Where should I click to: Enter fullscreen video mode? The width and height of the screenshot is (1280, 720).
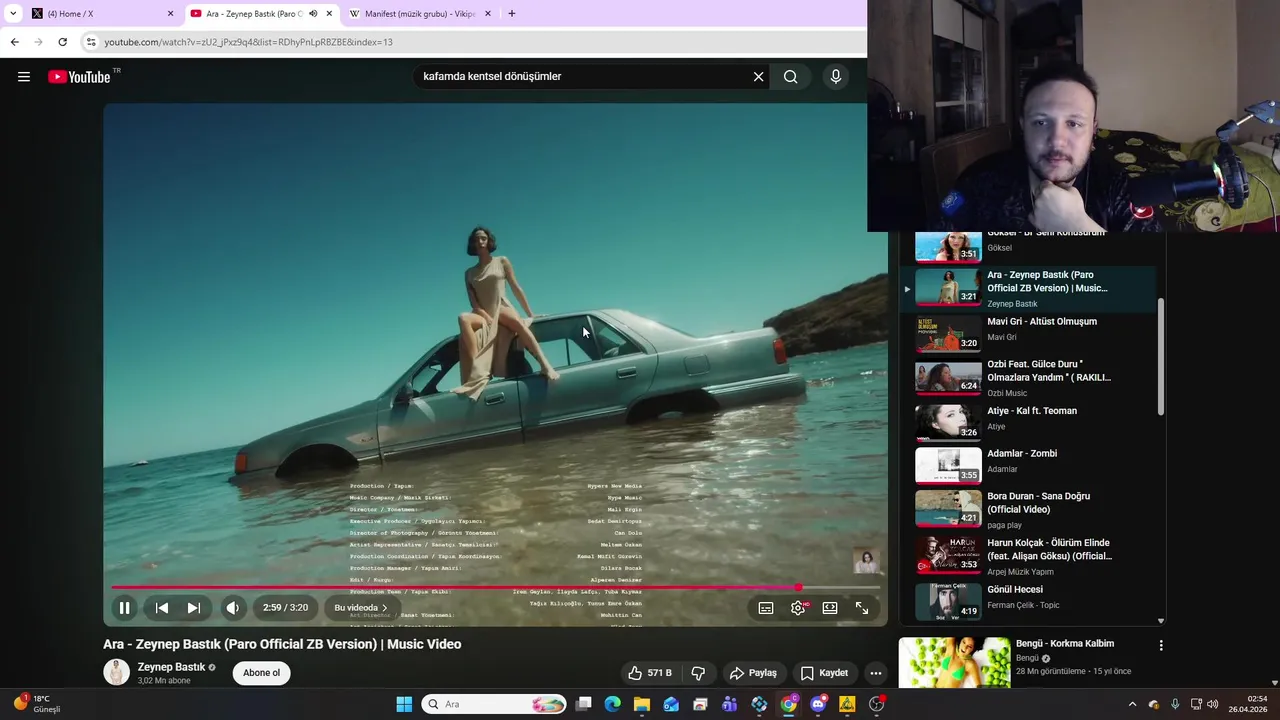[x=862, y=608]
